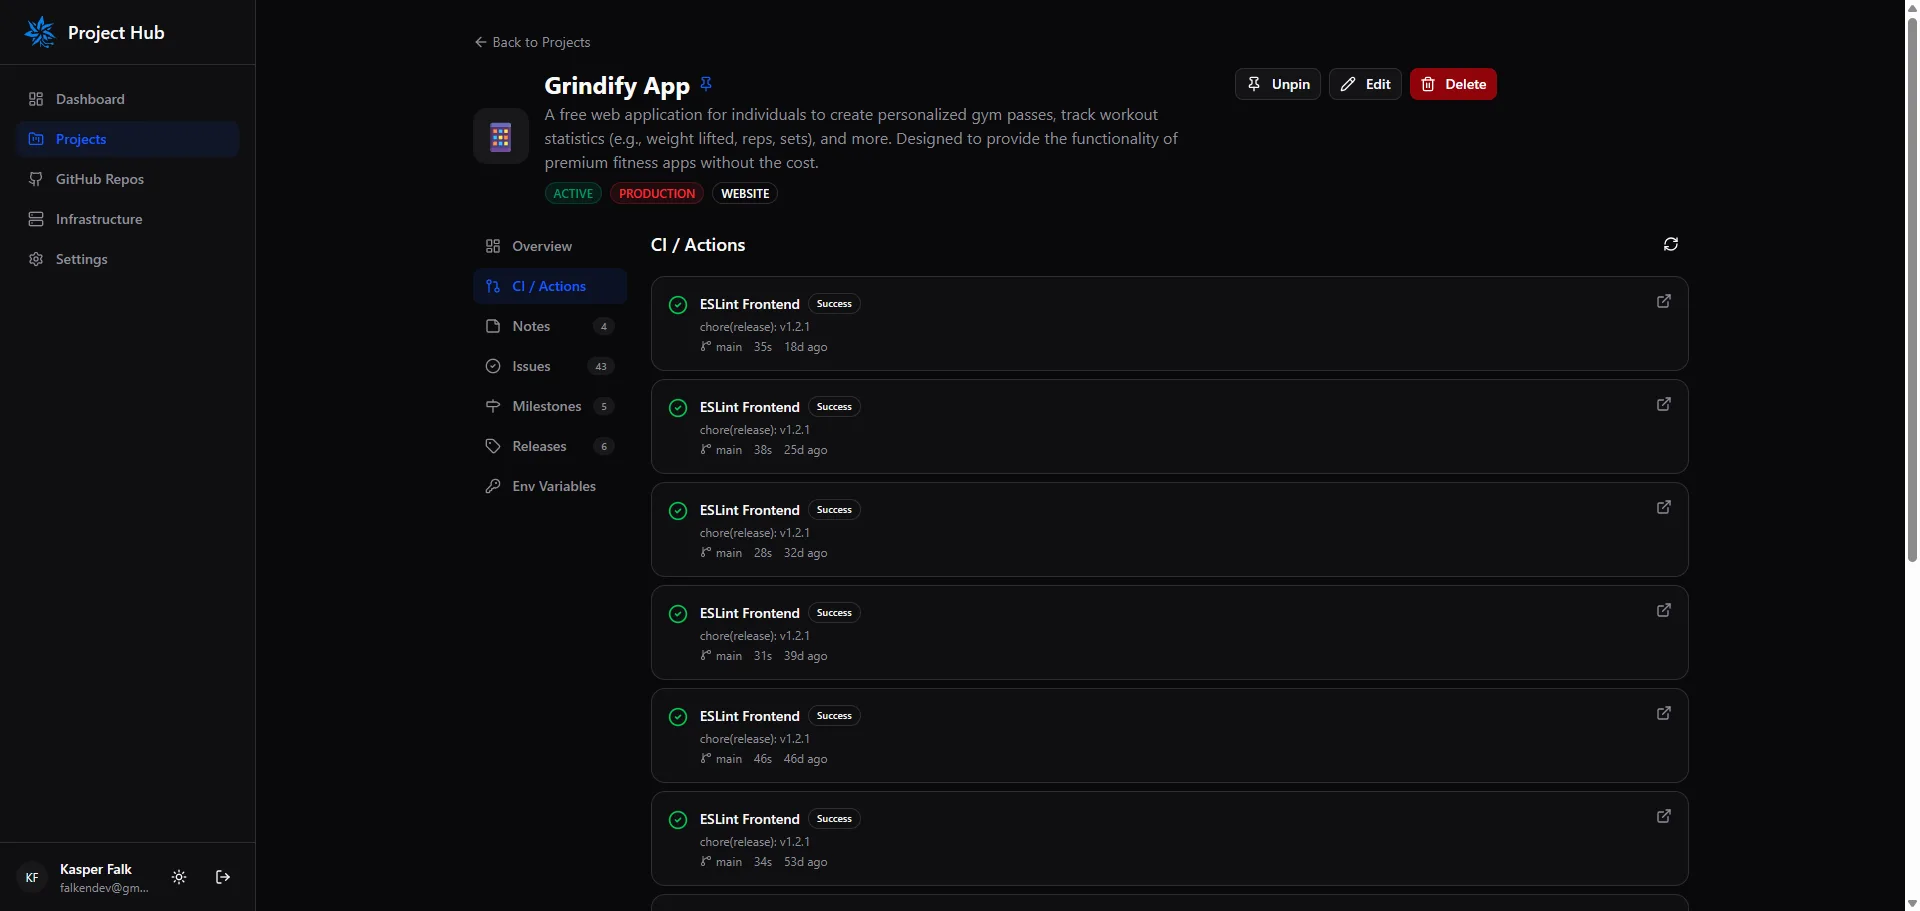Click success check icon of 46d ago run
Viewport: 1920px width, 911px height.
click(678, 717)
